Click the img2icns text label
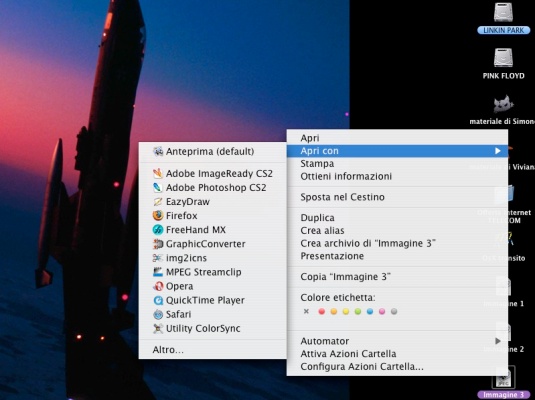Screen dimensions: 535x400 point(186,258)
